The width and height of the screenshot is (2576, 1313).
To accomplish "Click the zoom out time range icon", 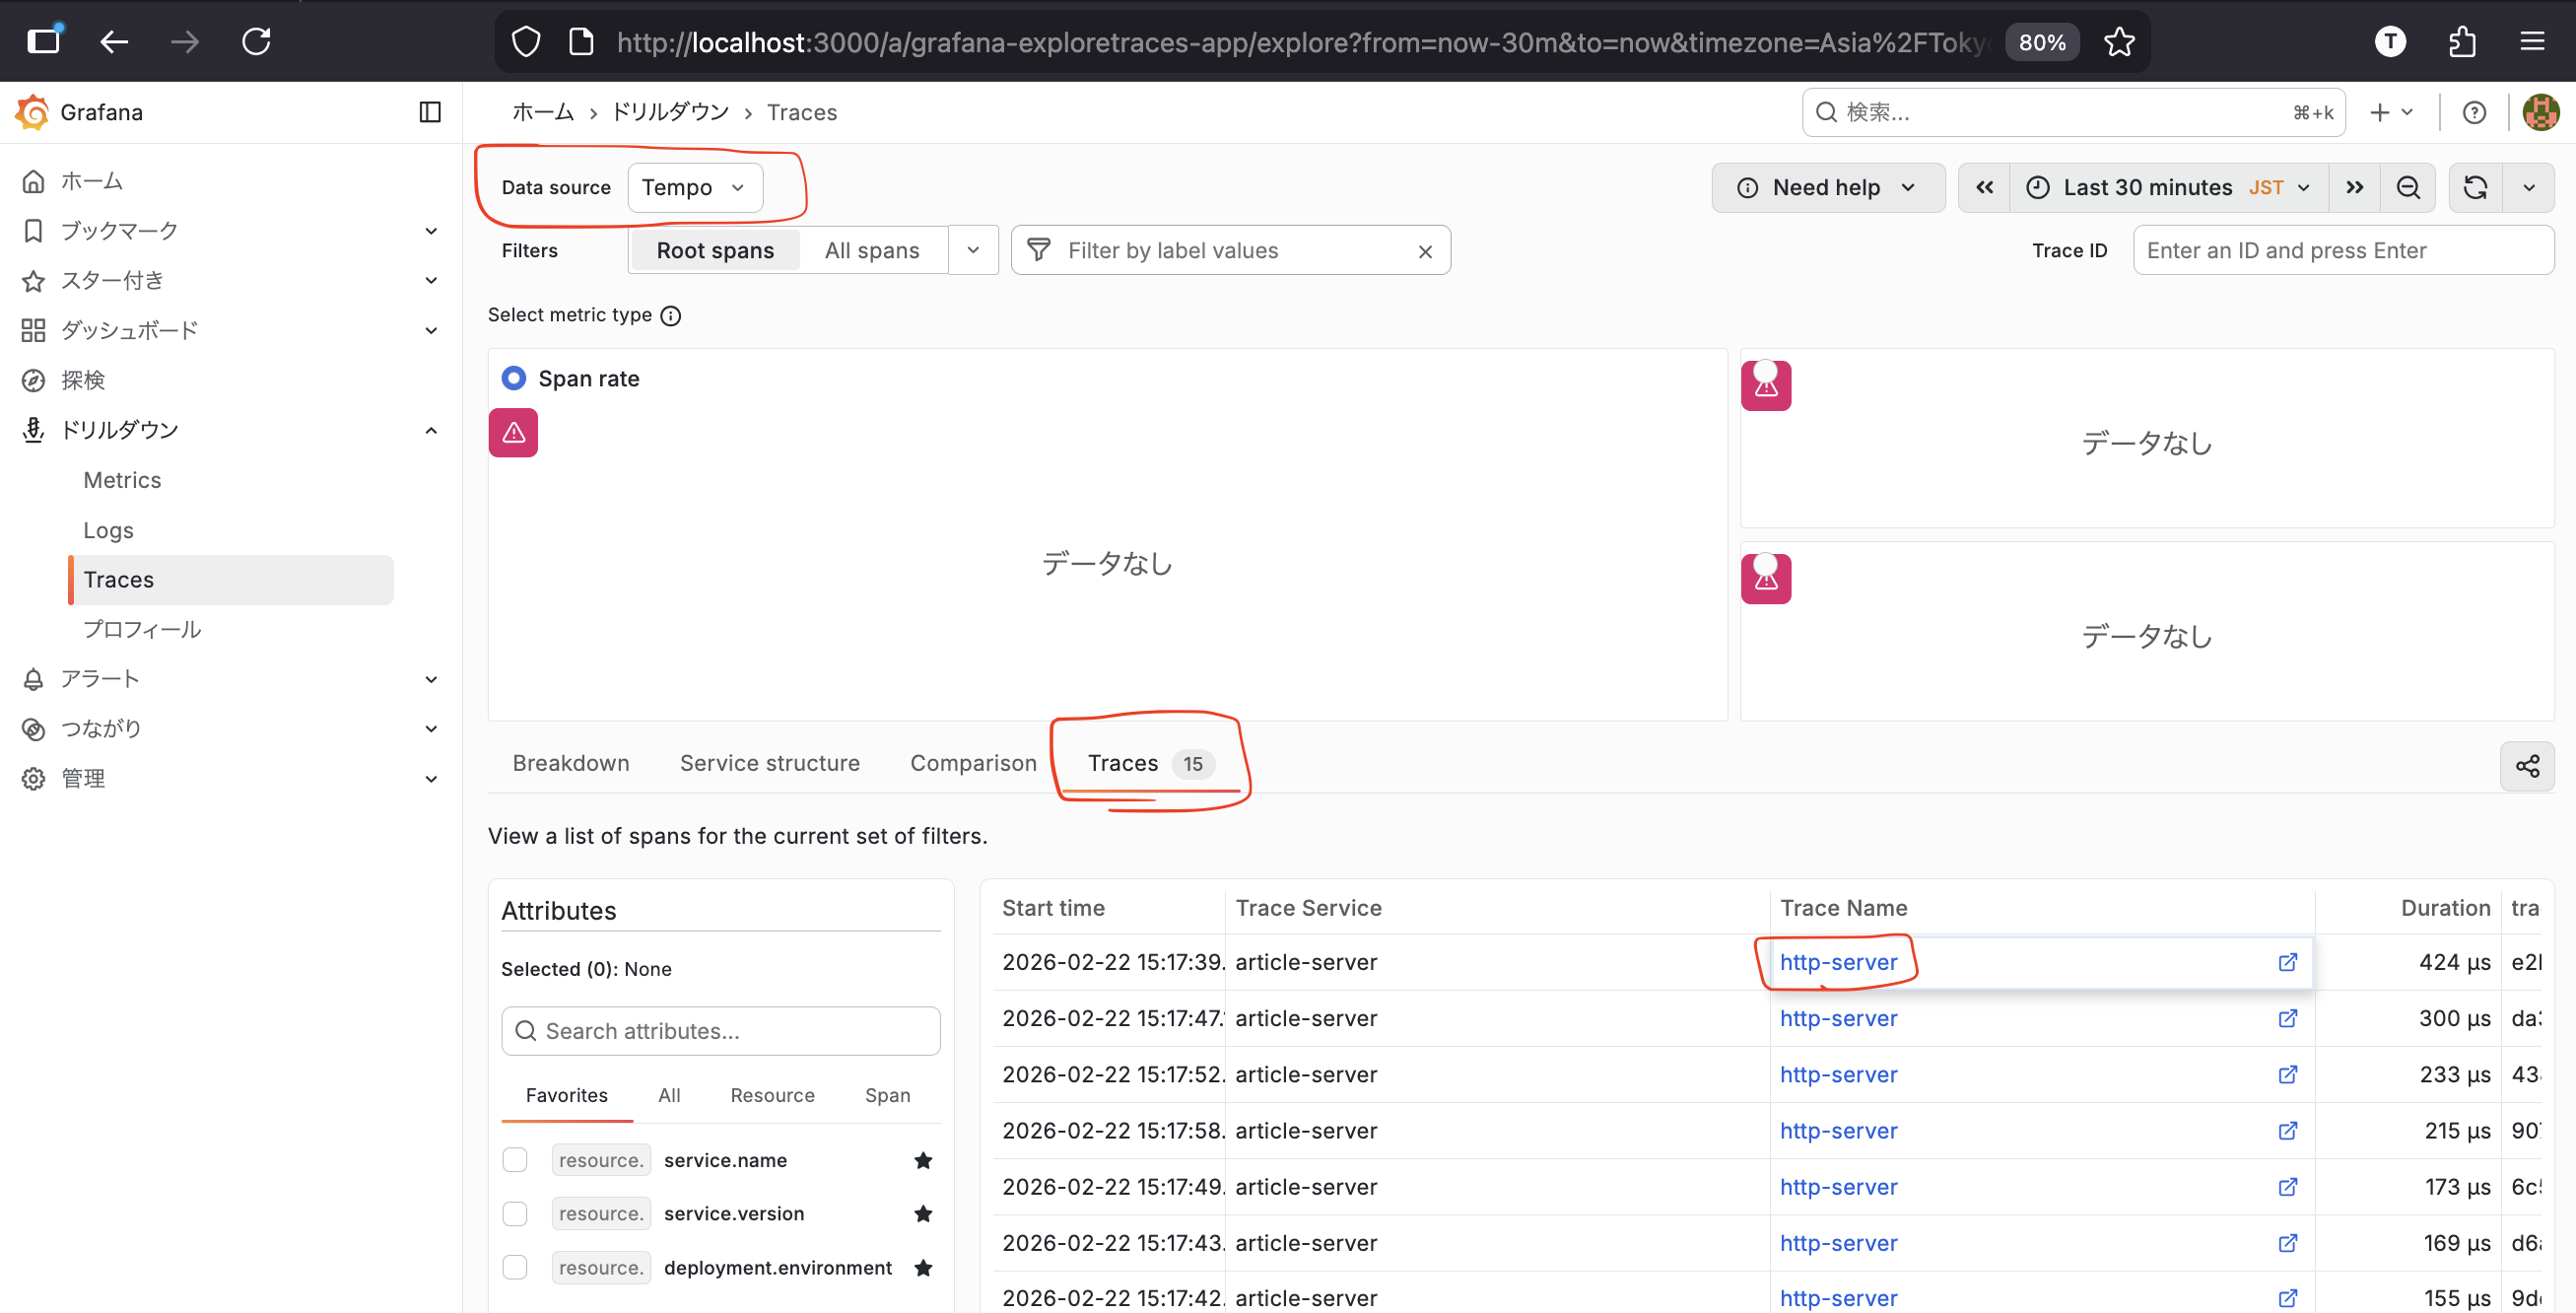I will click(x=2408, y=188).
